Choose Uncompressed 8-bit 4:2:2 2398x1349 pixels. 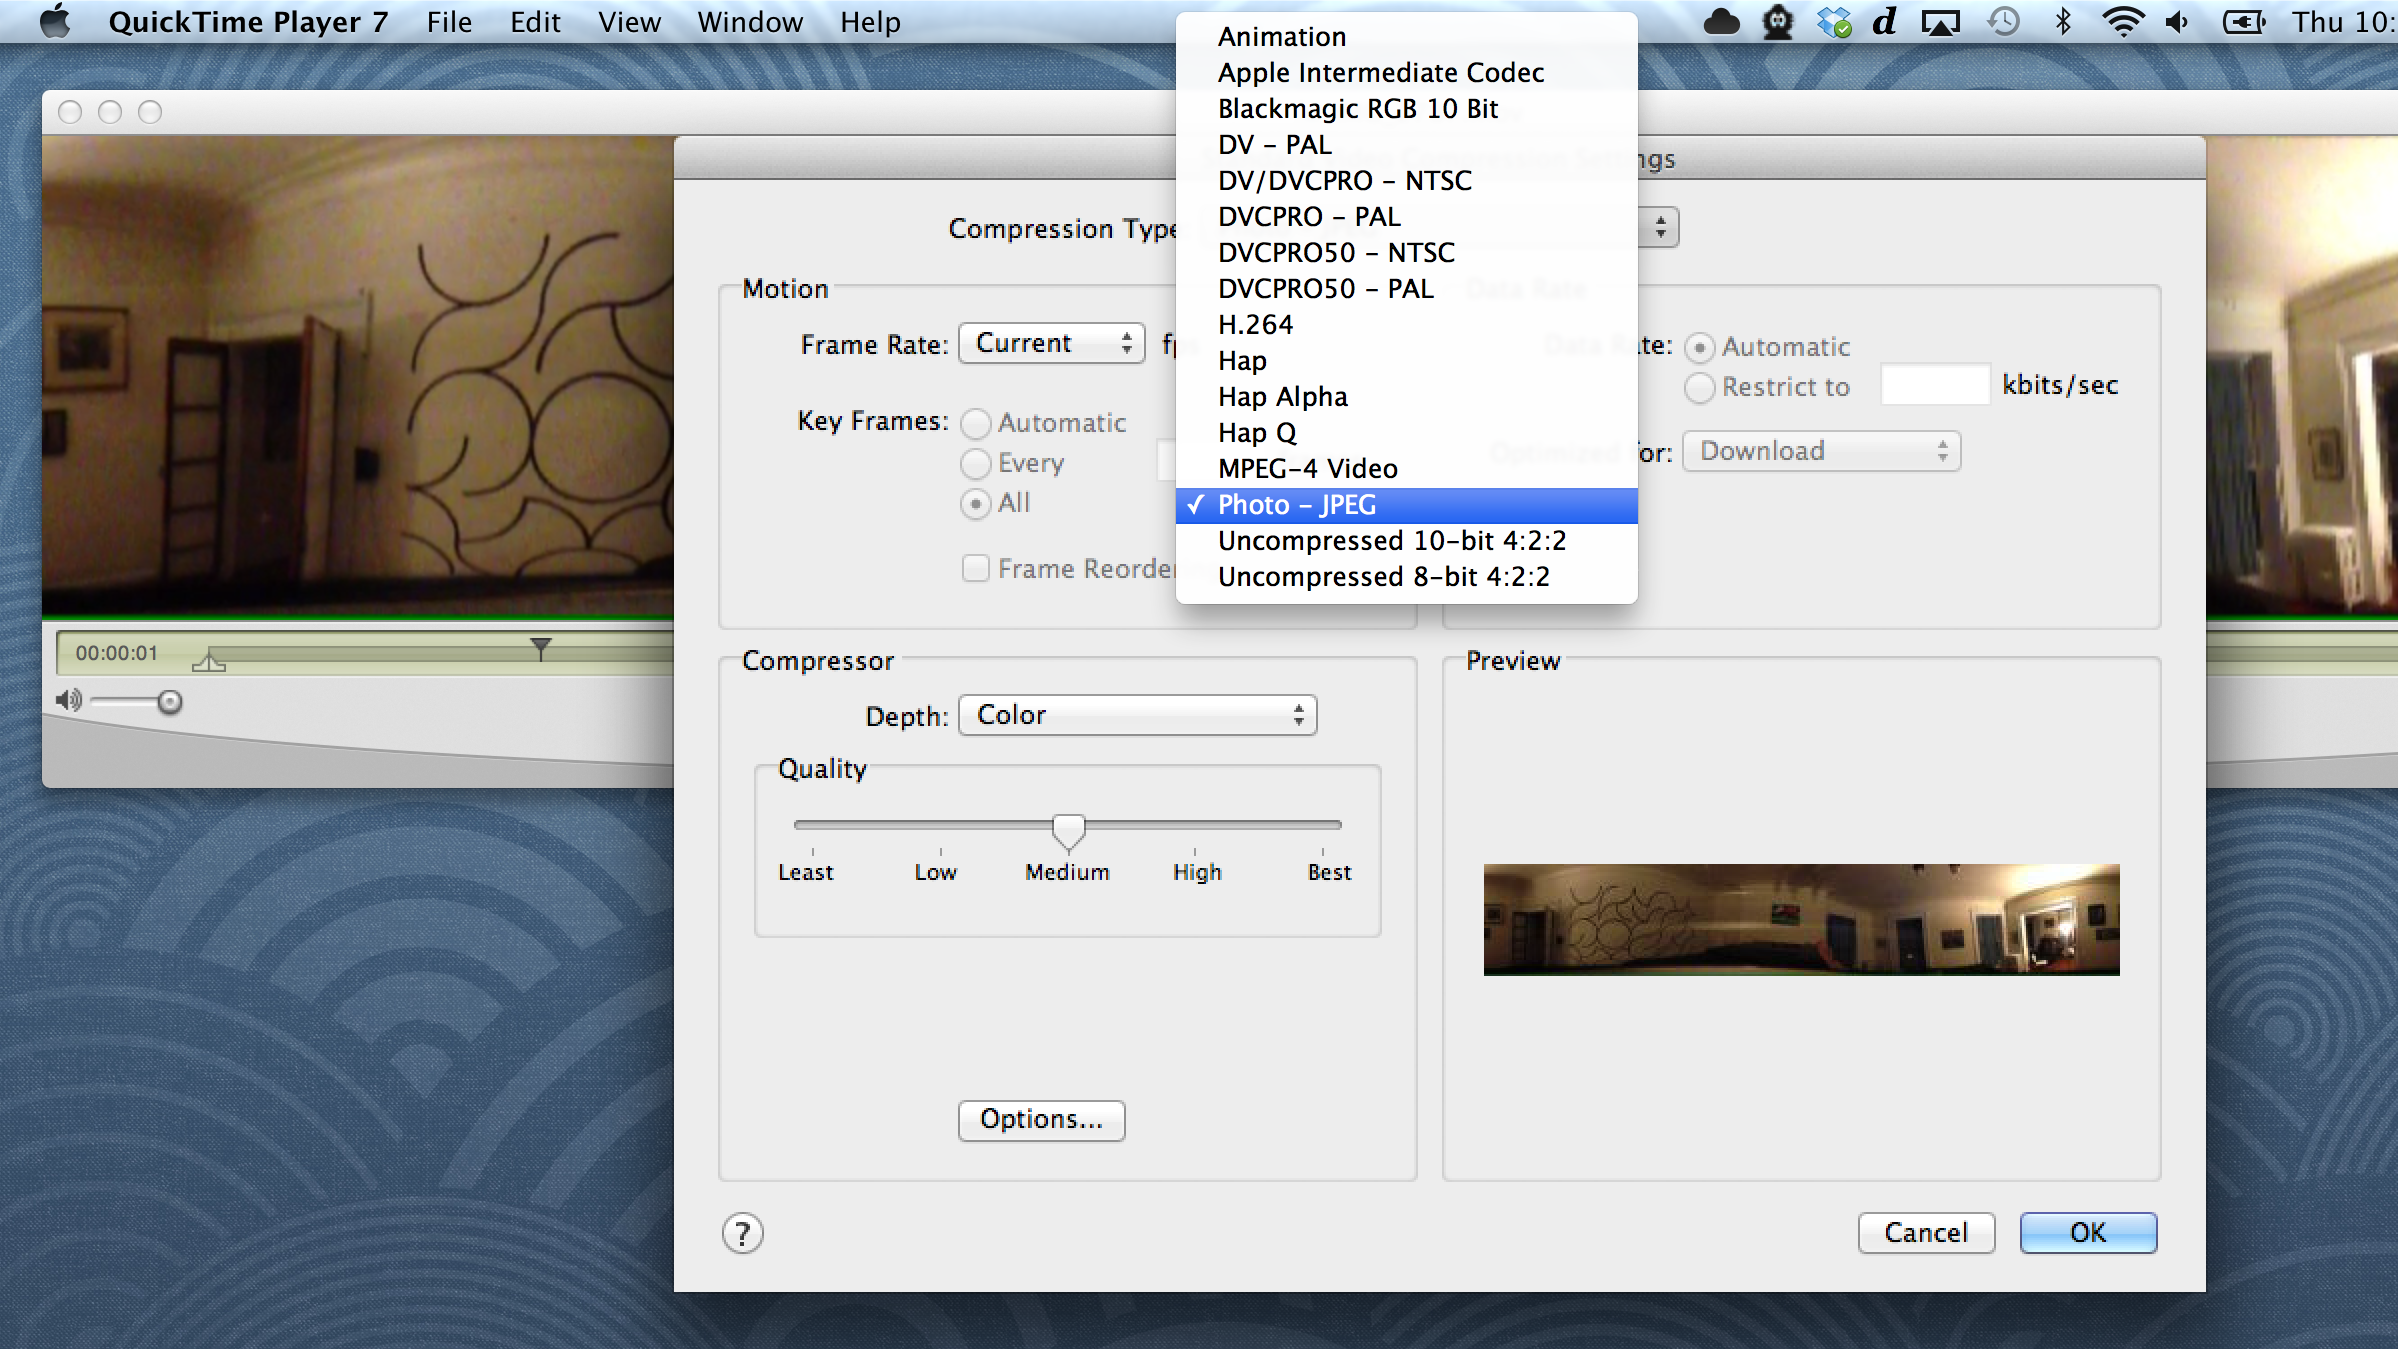tap(1406, 577)
